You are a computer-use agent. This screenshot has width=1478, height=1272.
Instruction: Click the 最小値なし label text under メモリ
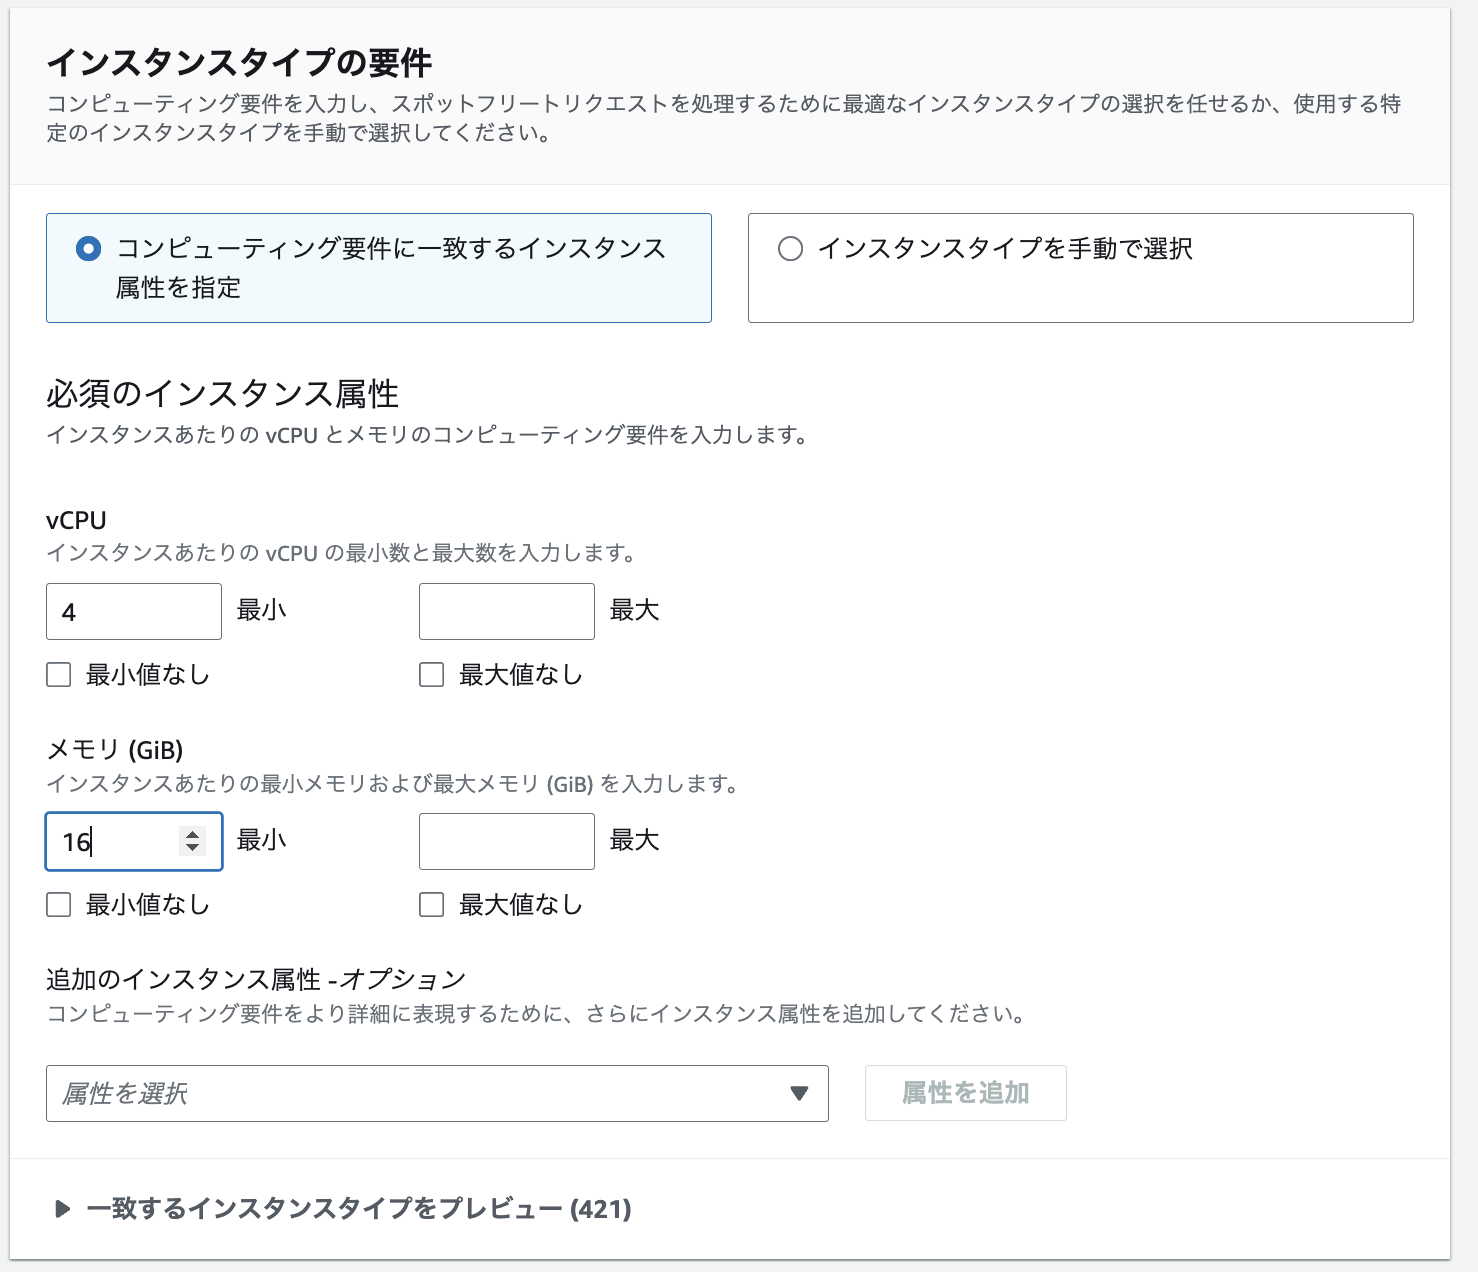pos(147,905)
